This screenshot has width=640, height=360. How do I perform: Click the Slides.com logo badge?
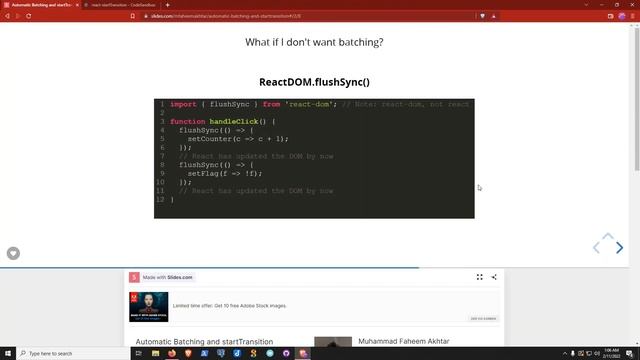point(134,278)
